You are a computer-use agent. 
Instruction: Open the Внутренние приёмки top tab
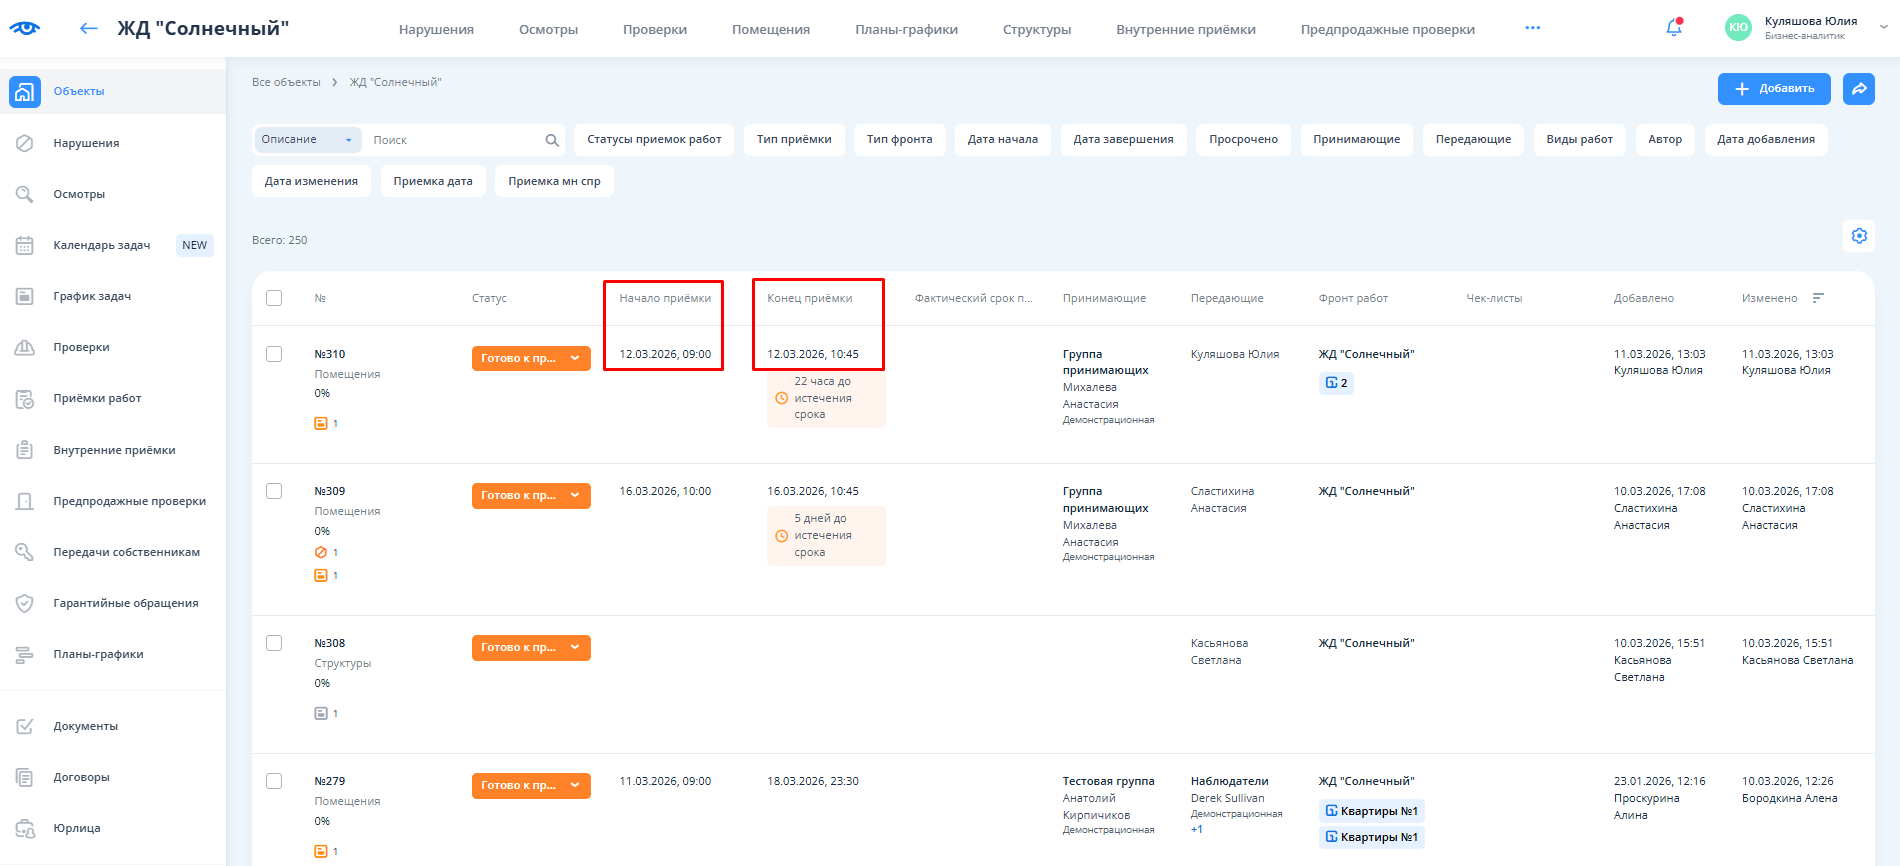point(1185,30)
